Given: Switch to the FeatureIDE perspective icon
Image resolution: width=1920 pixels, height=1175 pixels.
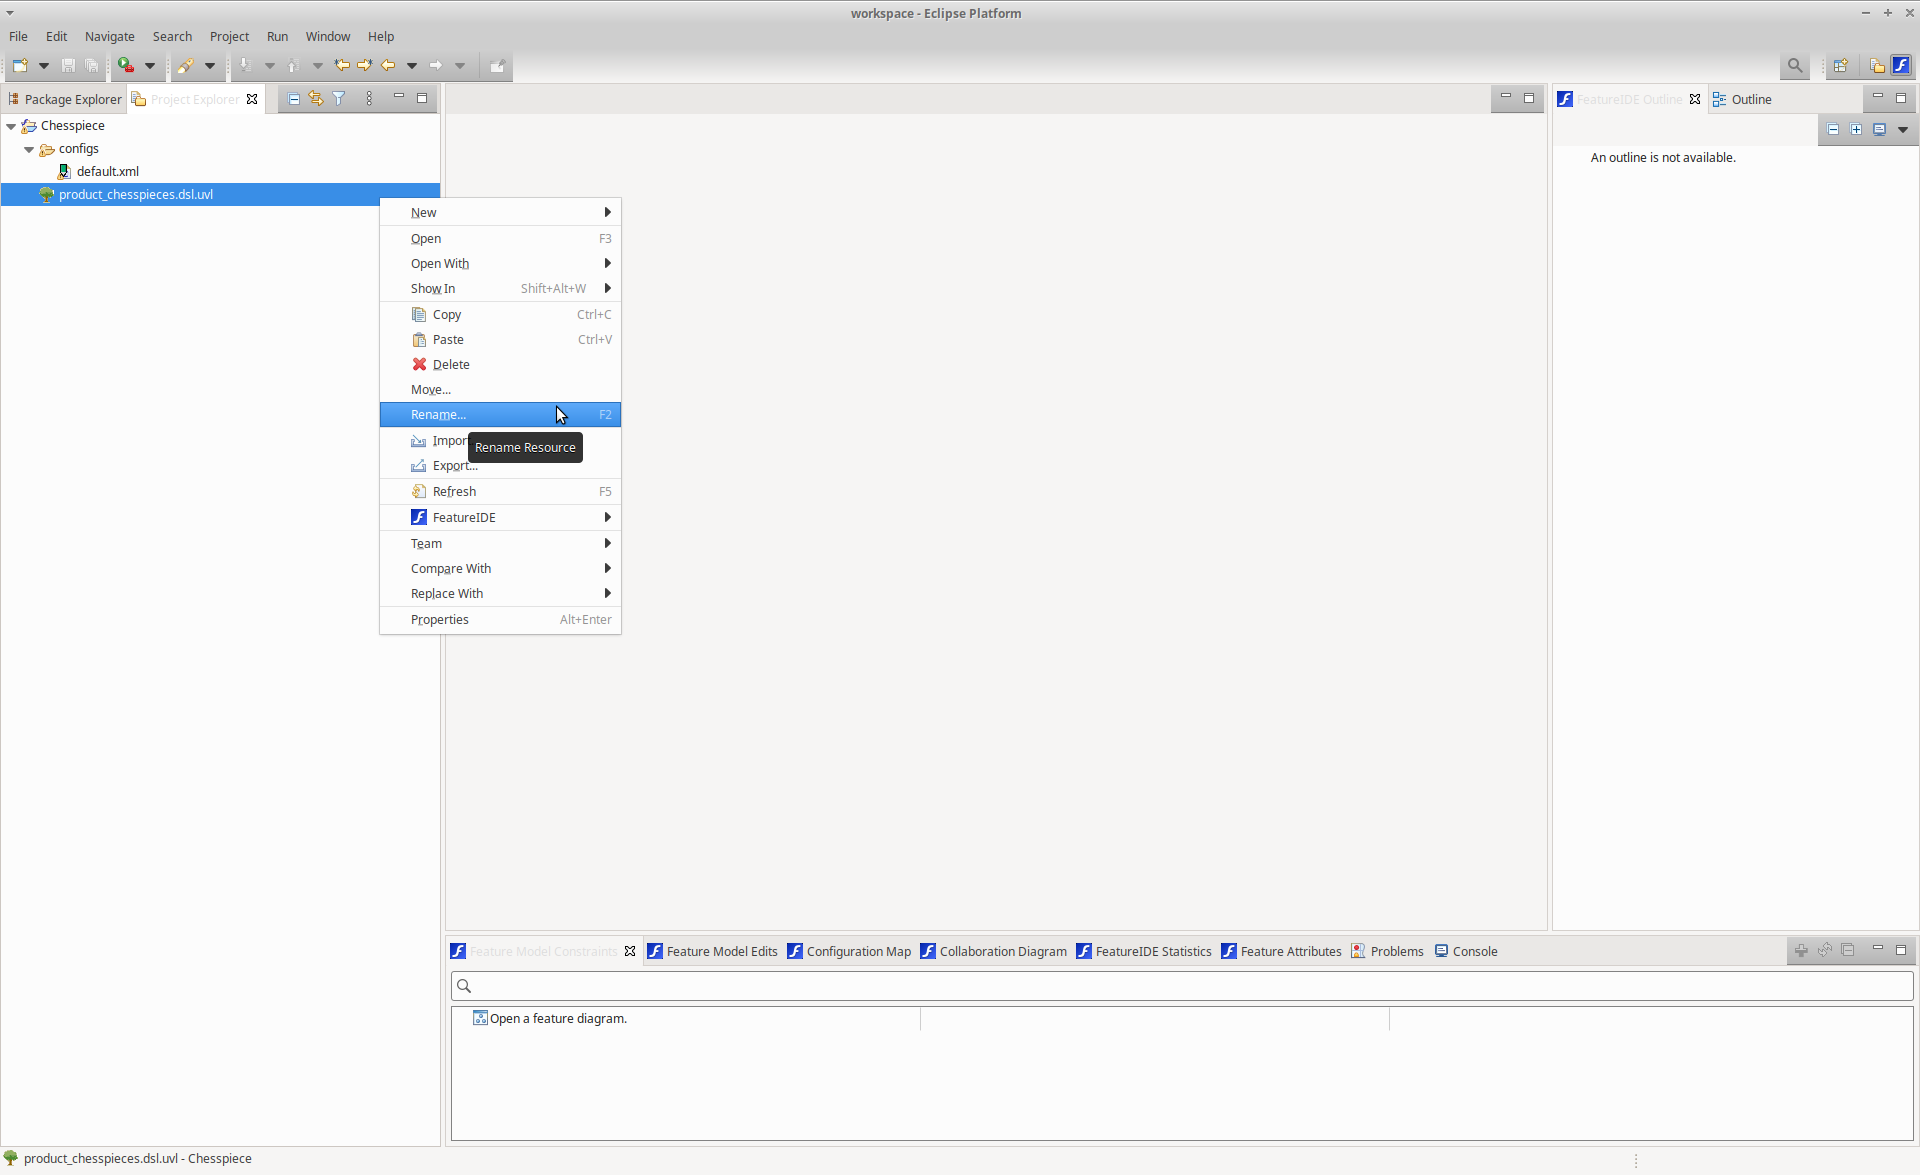Looking at the screenshot, I should tap(1899, 65).
